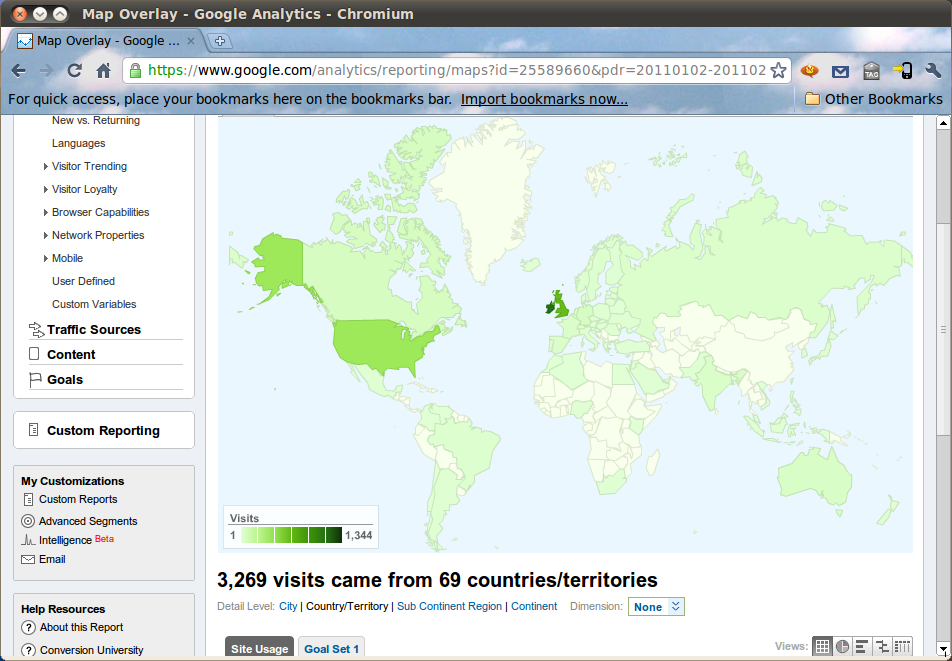
Task: Click the lightest green Visits legend swatch
Action: (249, 535)
